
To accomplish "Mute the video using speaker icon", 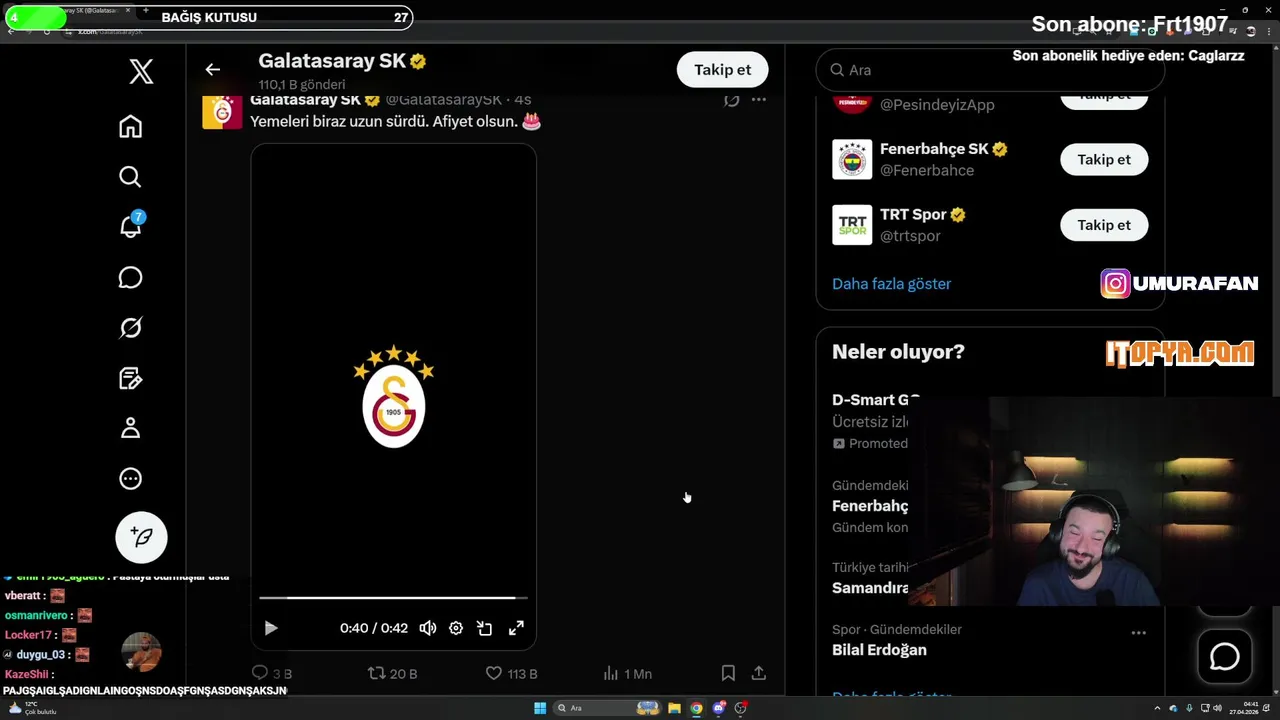I will 428,628.
